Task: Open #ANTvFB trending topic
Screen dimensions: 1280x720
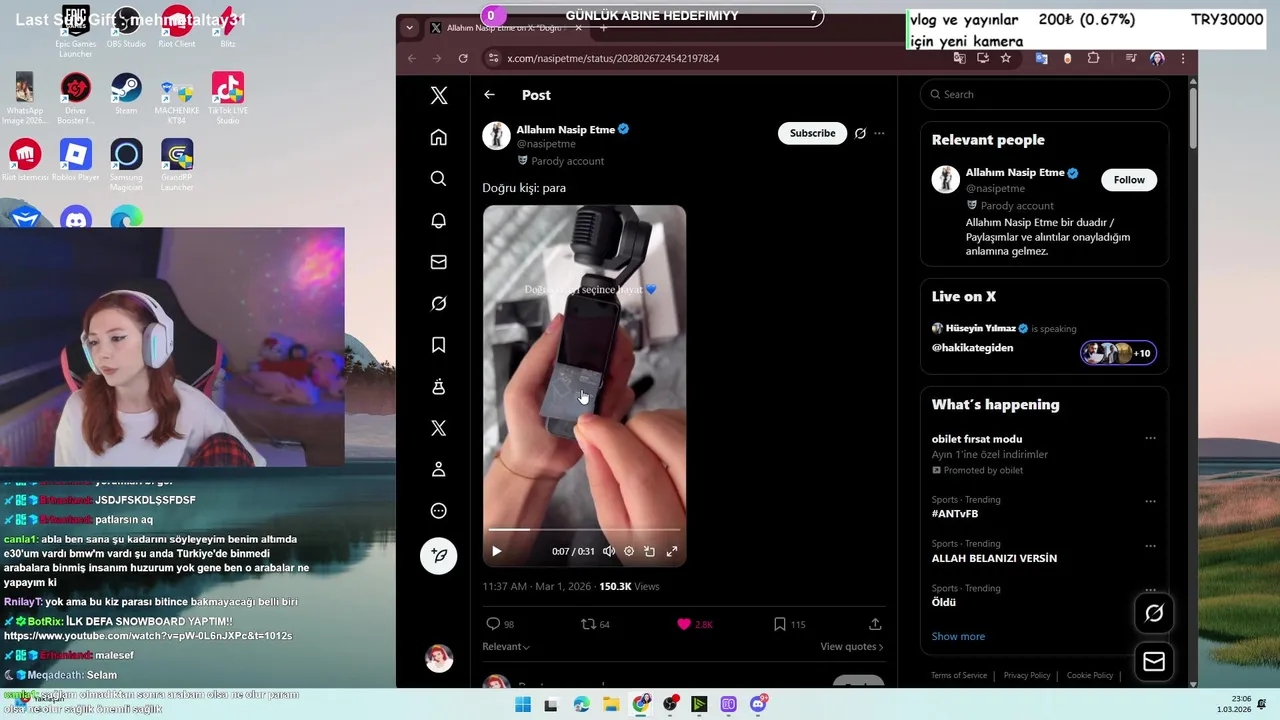Action: [x=955, y=514]
